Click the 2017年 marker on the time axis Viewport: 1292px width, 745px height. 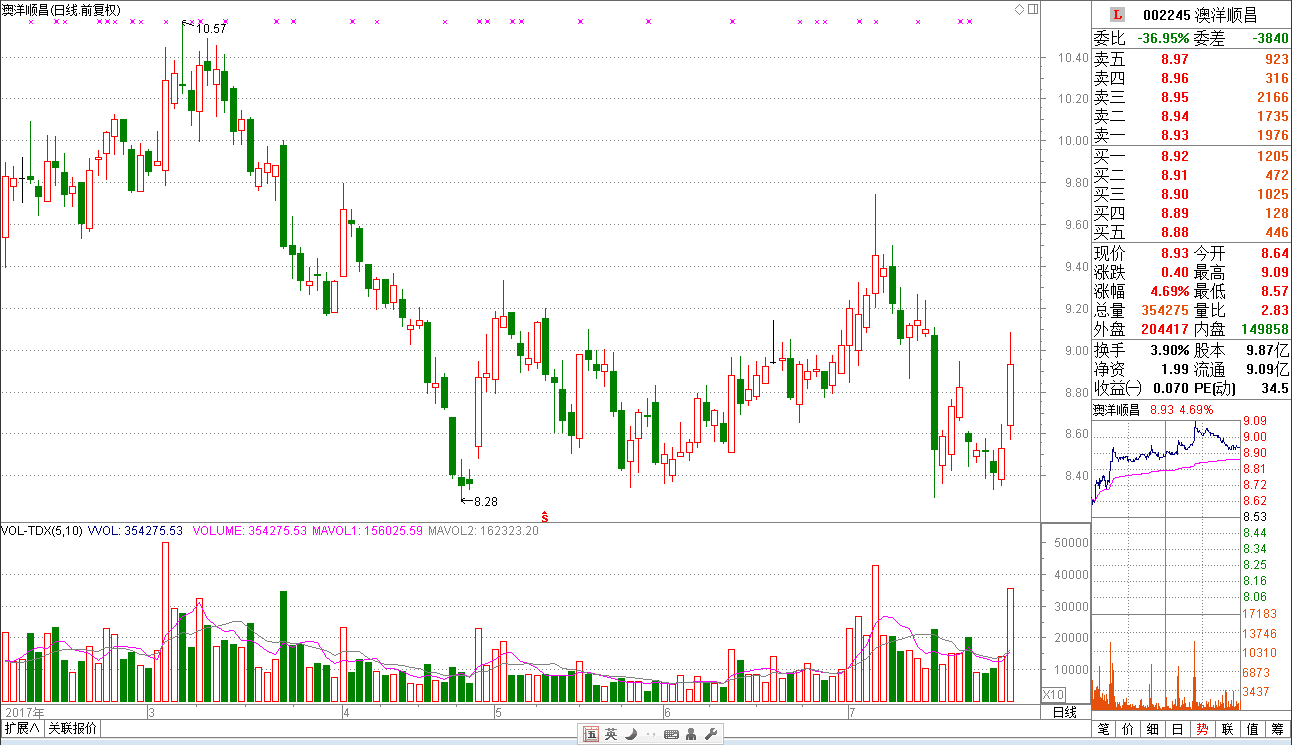click(24, 712)
